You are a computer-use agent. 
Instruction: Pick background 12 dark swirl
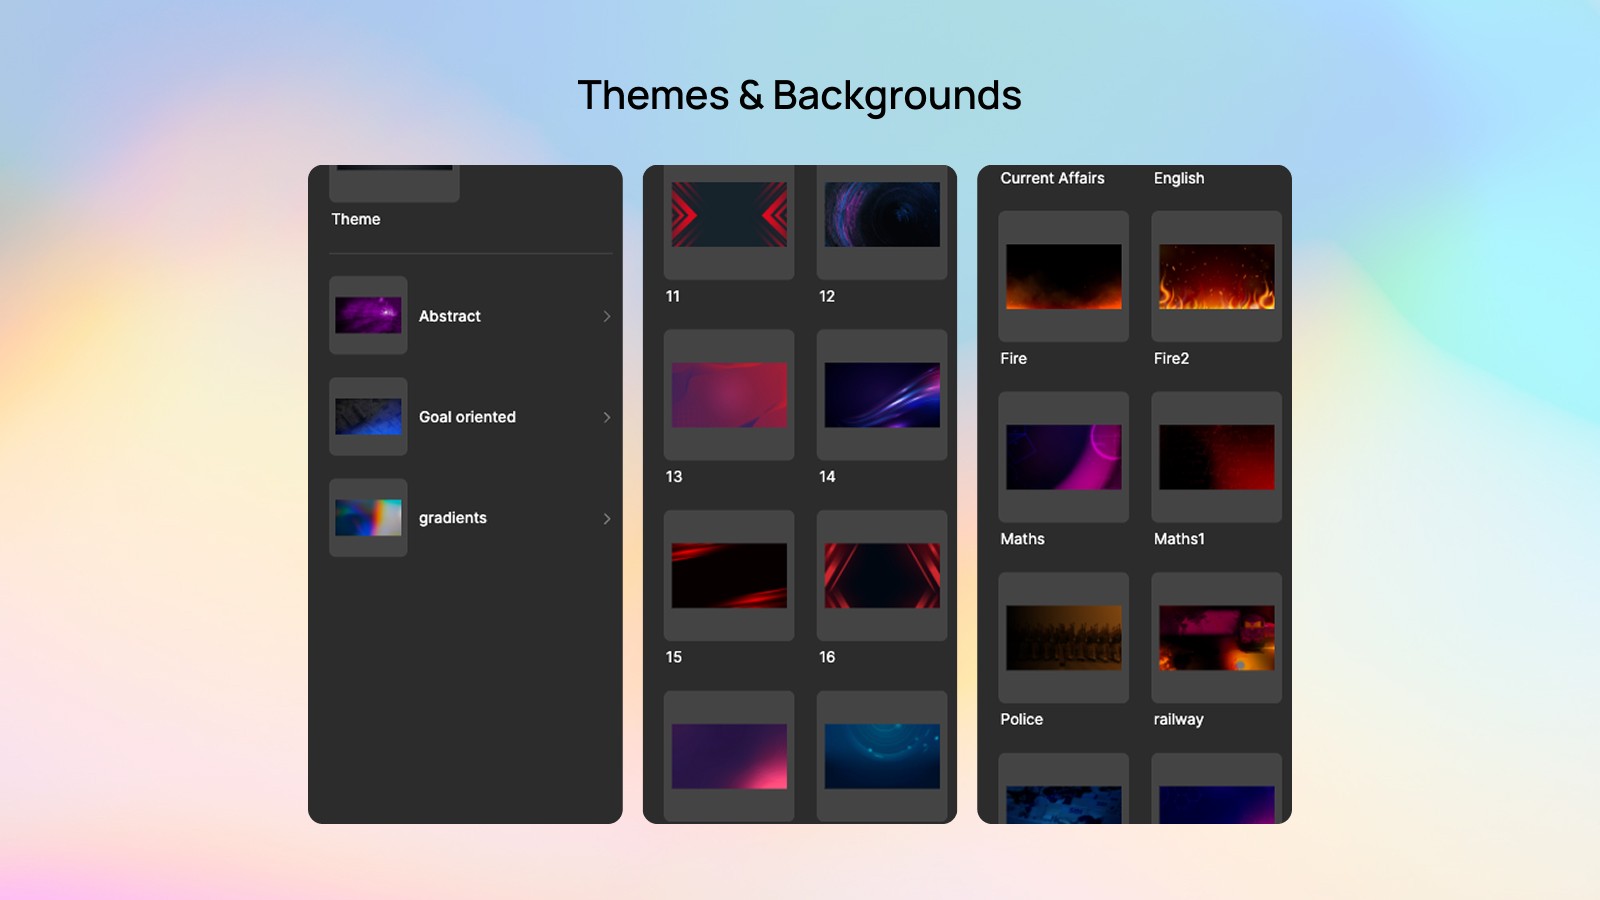[882, 215]
